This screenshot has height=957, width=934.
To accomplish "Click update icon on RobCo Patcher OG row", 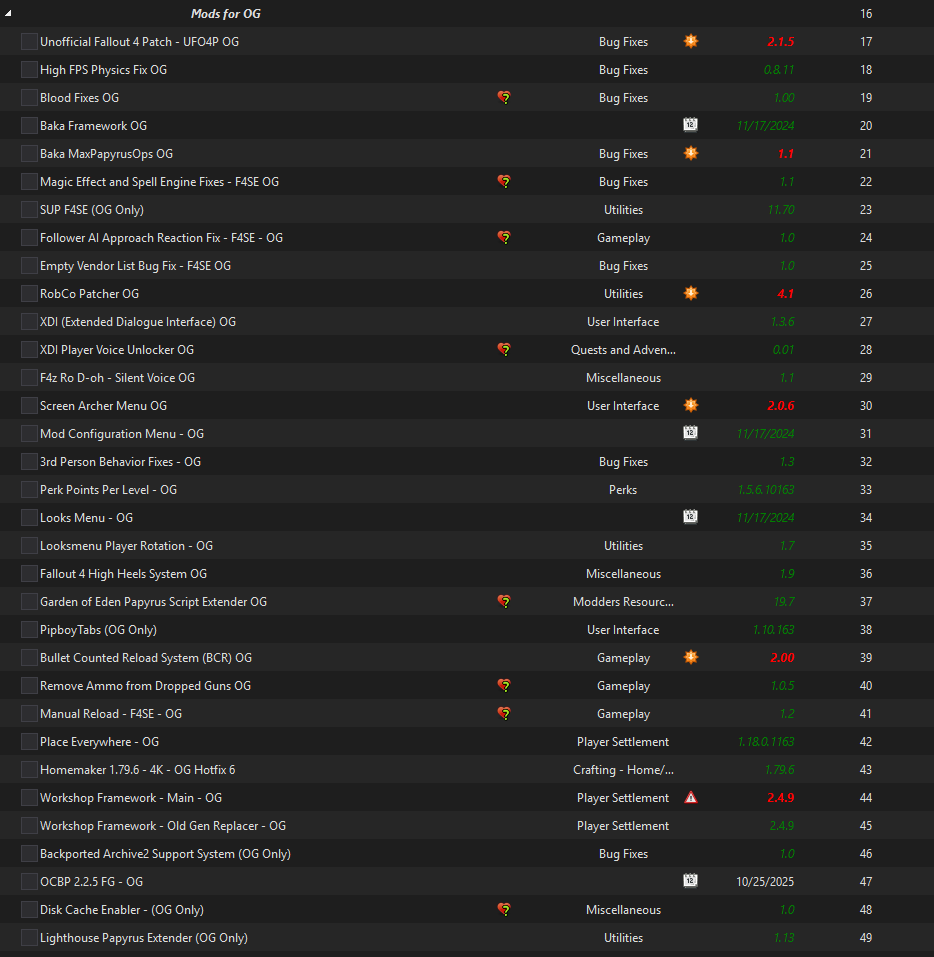I will [x=690, y=294].
